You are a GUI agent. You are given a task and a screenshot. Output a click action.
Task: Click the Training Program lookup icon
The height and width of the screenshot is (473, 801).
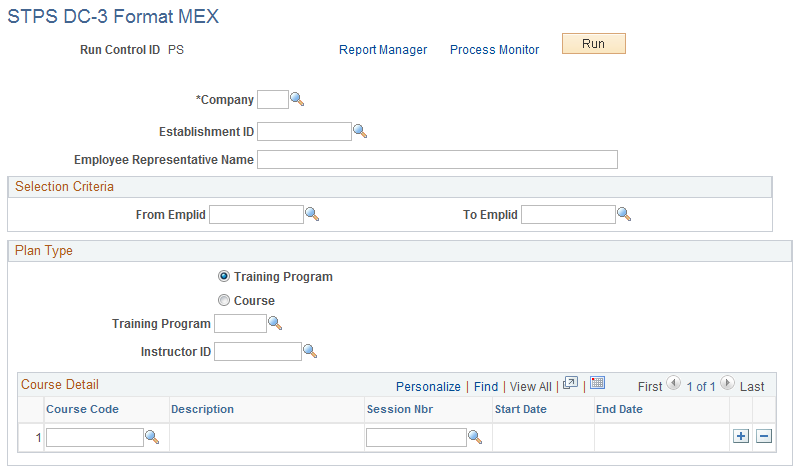pyautogui.click(x=276, y=324)
